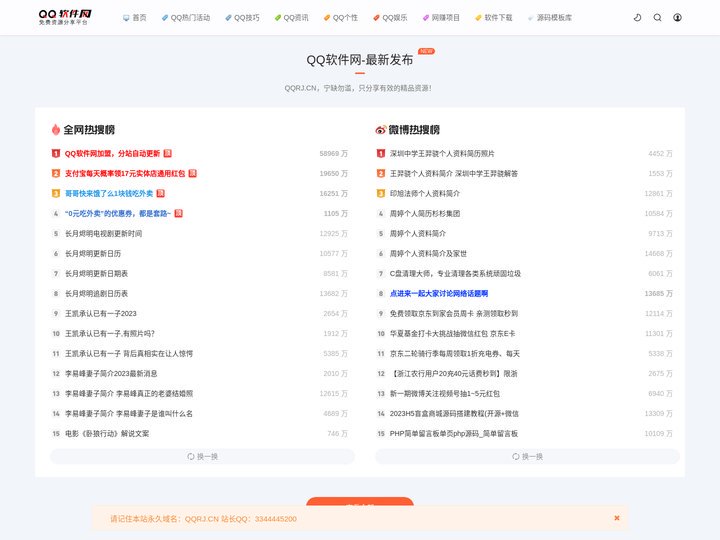
Task: Open QQ技巧 menu item
Action: [242, 17]
